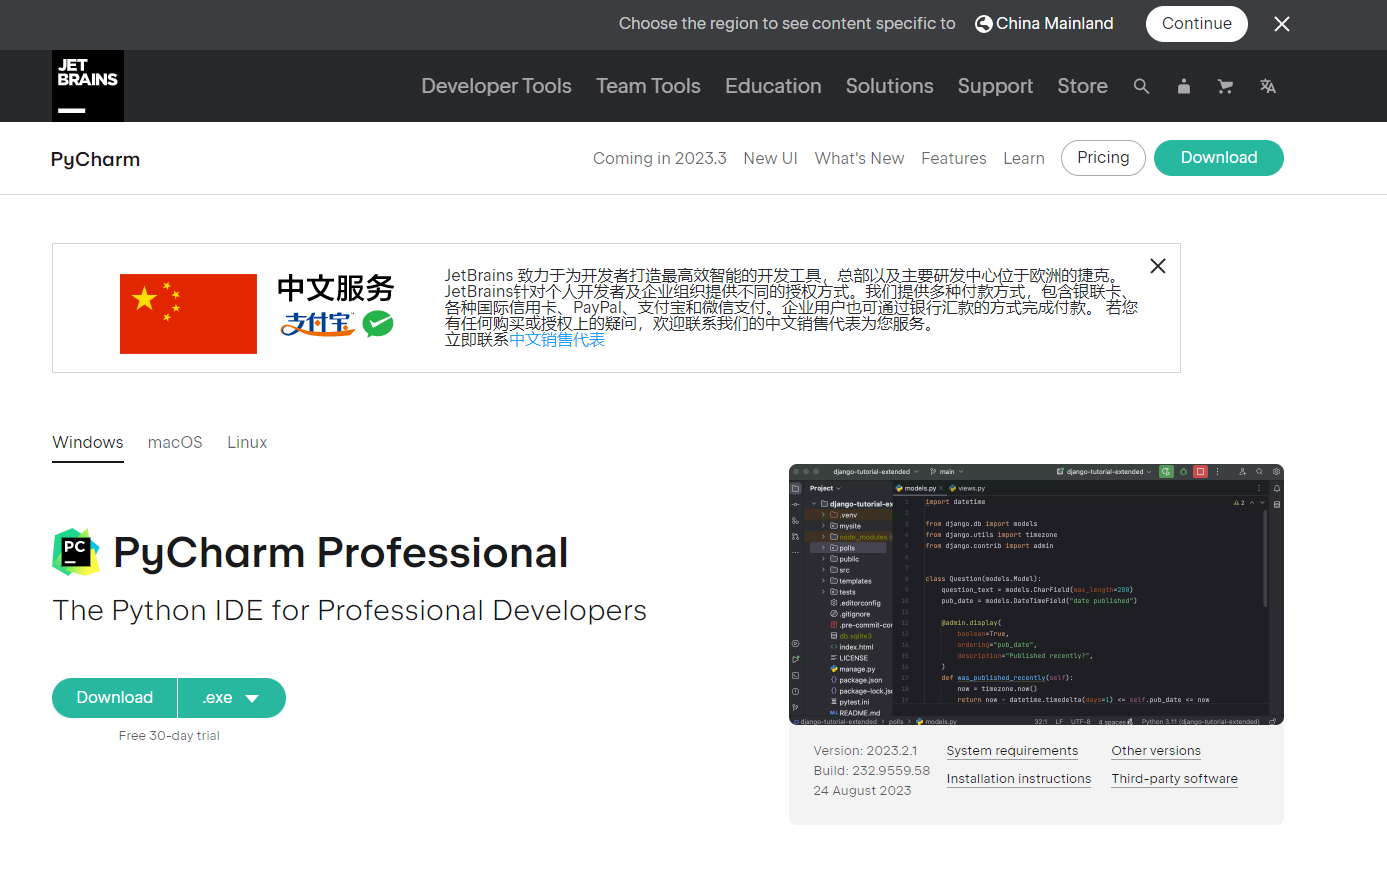Viewport: 1387px width, 886px height.
Task: Open the shopping cart icon
Action: (1225, 86)
